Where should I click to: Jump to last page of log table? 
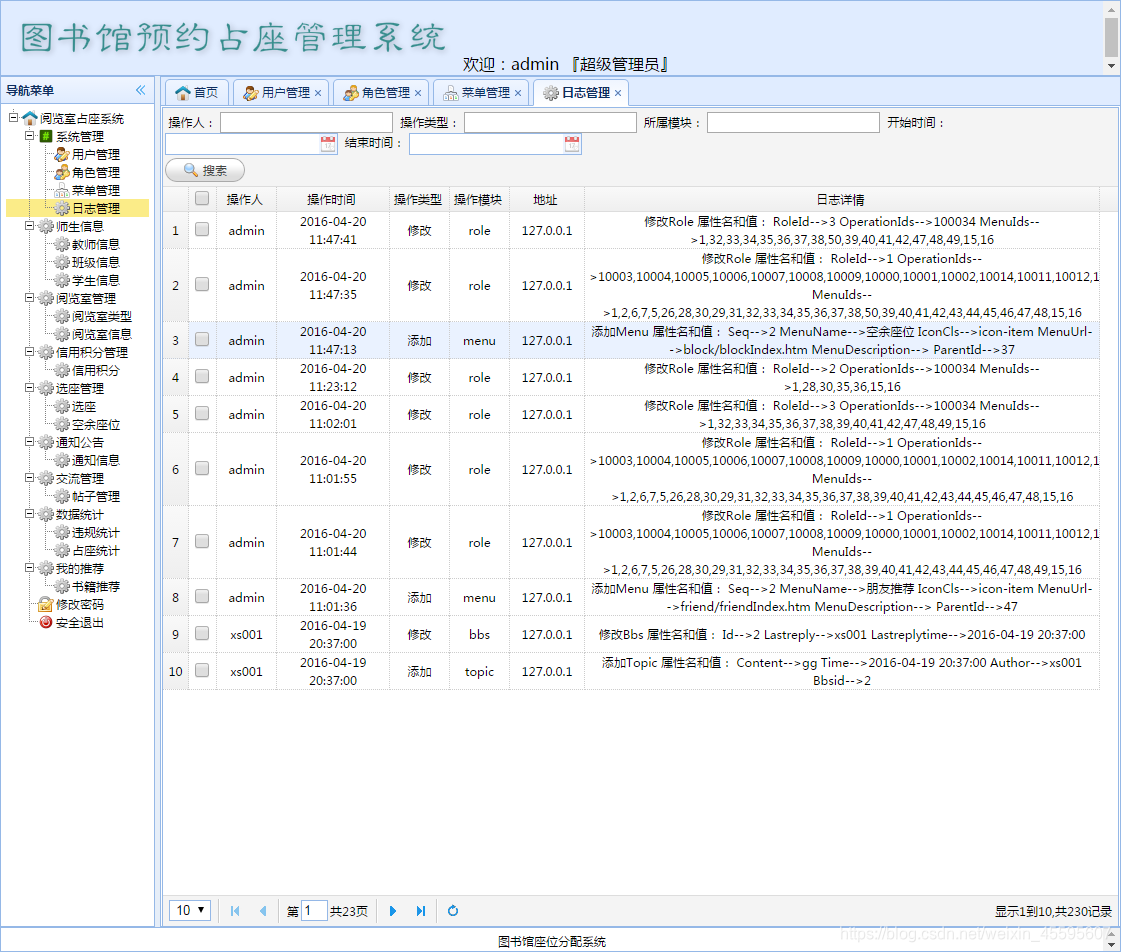pyautogui.click(x=420, y=911)
